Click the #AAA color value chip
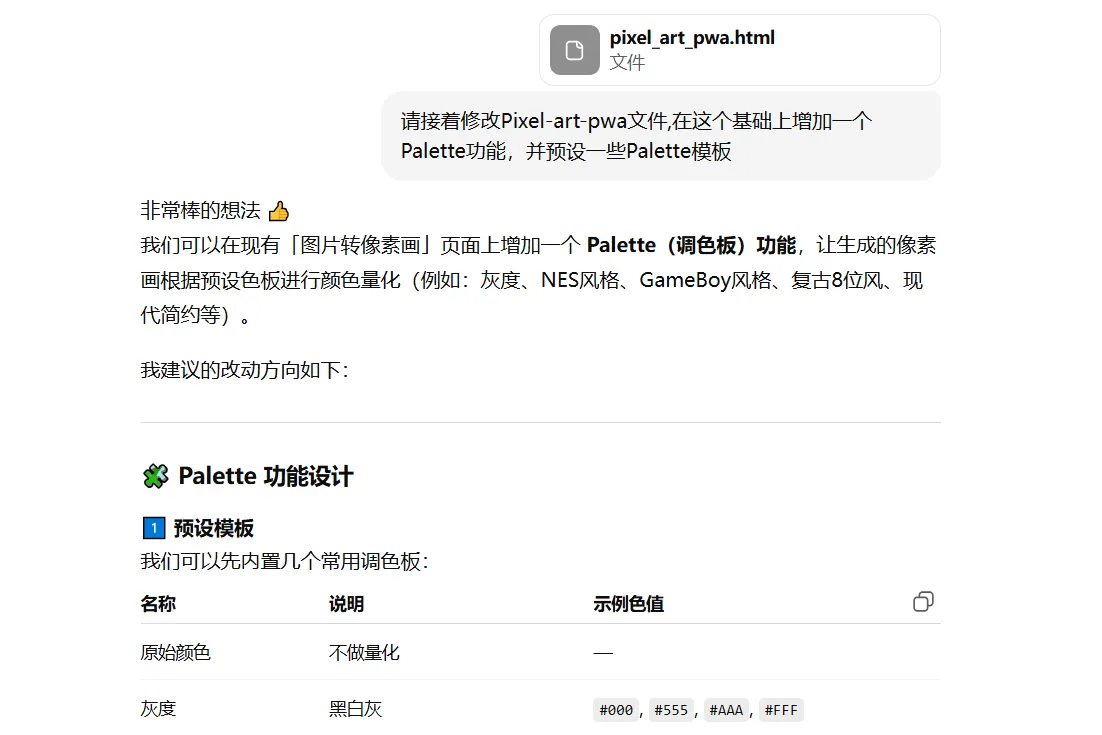This screenshot has height=735, width=1102. point(725,709)
